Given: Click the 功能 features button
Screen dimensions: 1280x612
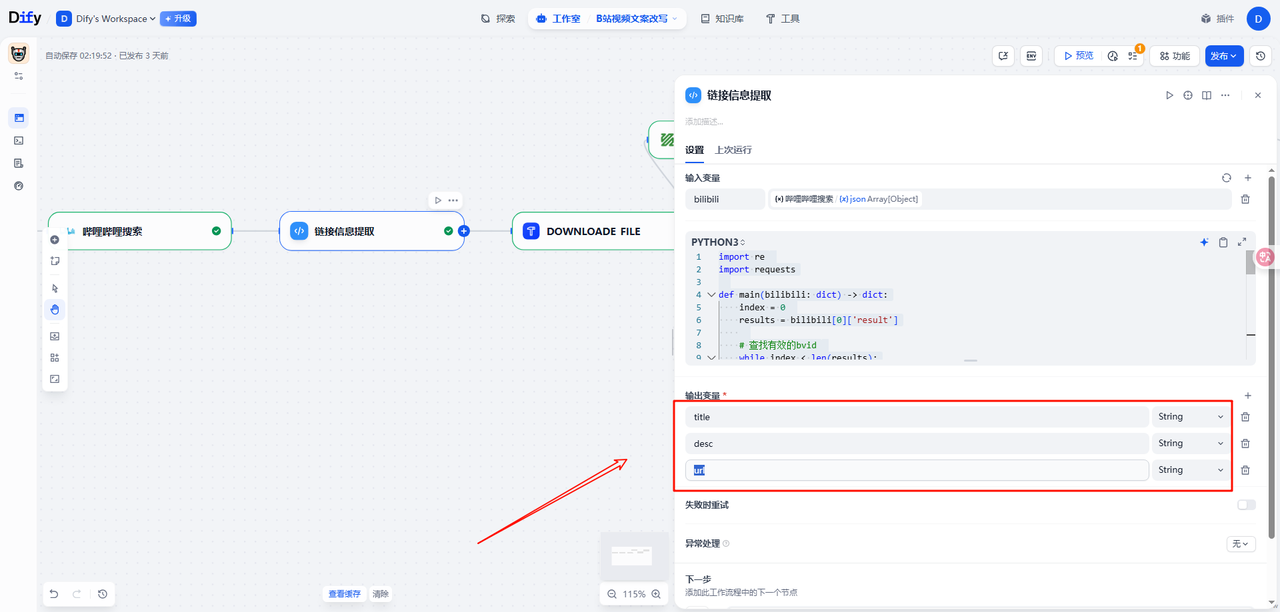Looking at the screenshot, I should point(1174,56).
